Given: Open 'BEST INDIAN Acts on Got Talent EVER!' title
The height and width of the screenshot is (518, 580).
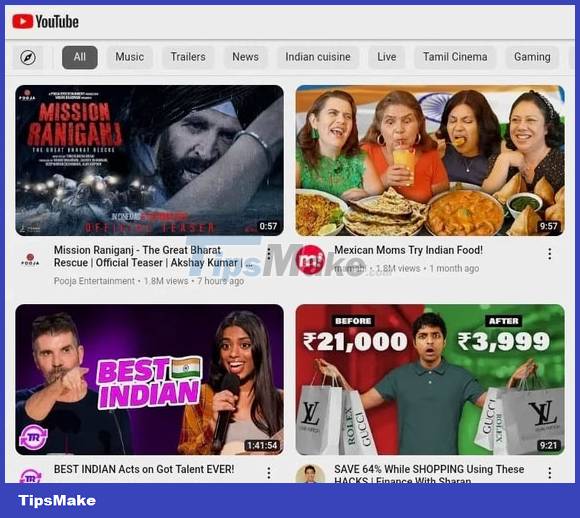Looking at the screenshot, I should tap(144, 469).
